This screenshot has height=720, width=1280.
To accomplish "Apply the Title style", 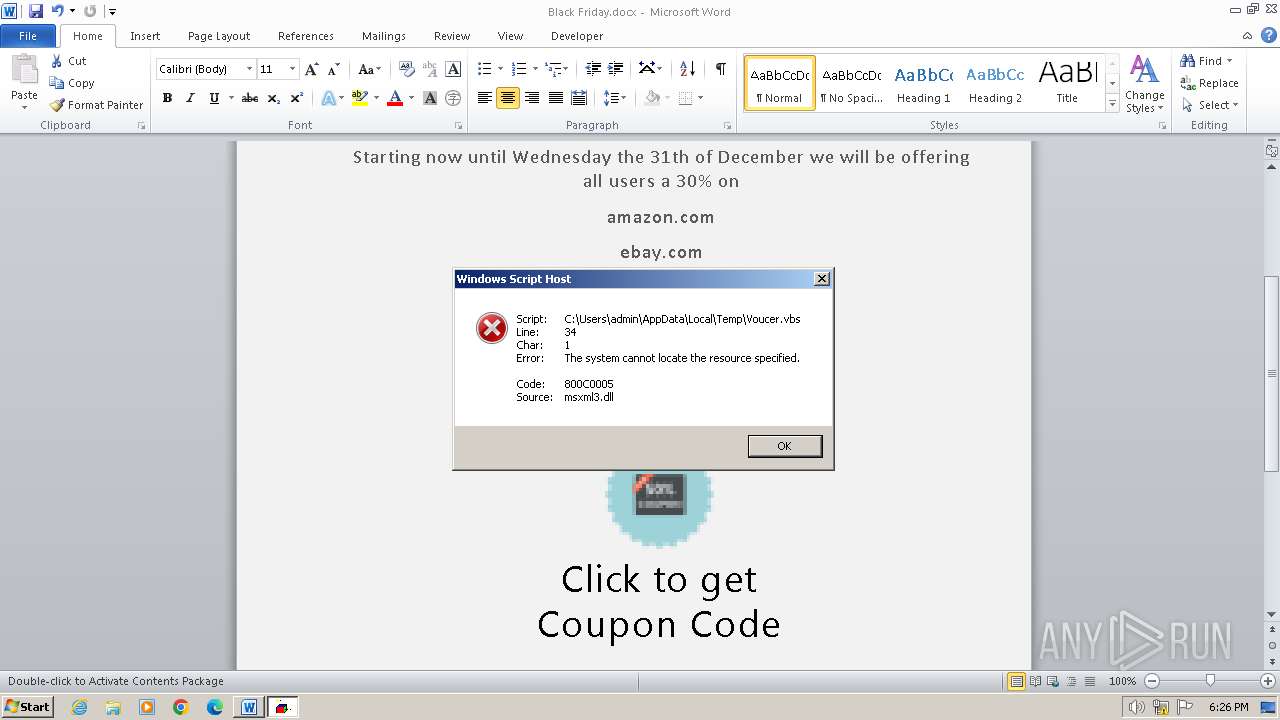I will [1067, 83].
